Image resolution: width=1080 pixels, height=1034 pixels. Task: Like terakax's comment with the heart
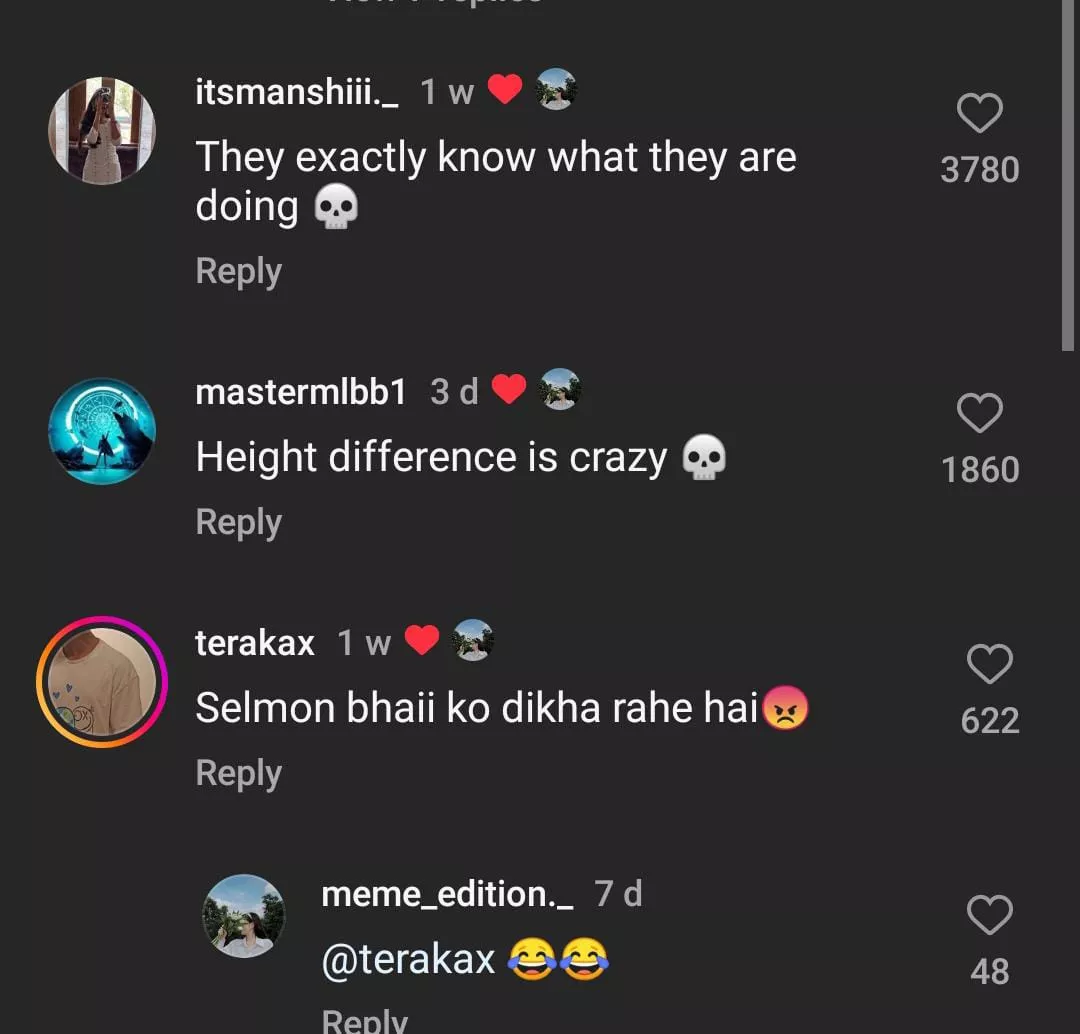pos(990,664)
